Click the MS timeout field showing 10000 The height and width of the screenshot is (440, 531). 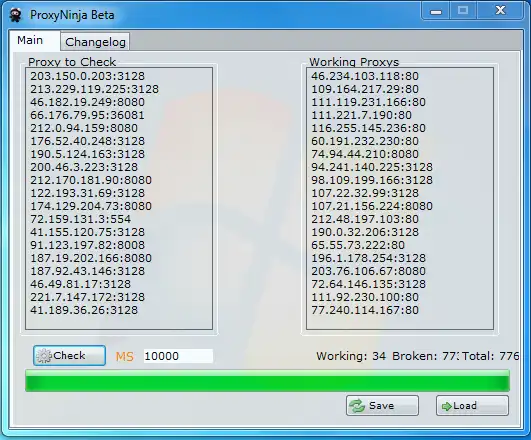178,356
